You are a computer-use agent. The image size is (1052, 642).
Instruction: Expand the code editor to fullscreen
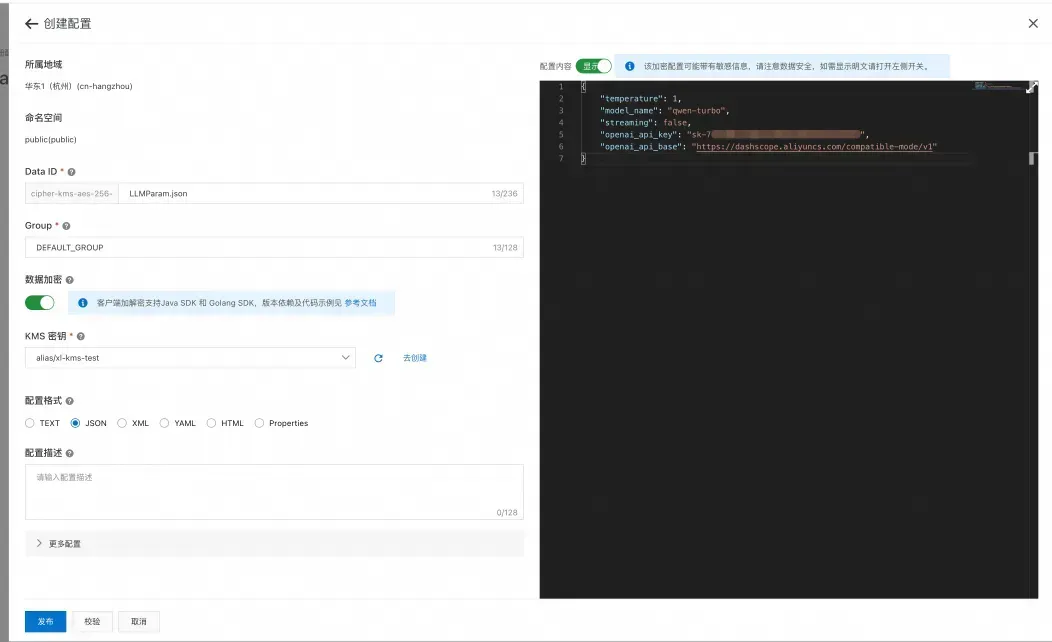pyautogui.click(x=1032, y=87)
